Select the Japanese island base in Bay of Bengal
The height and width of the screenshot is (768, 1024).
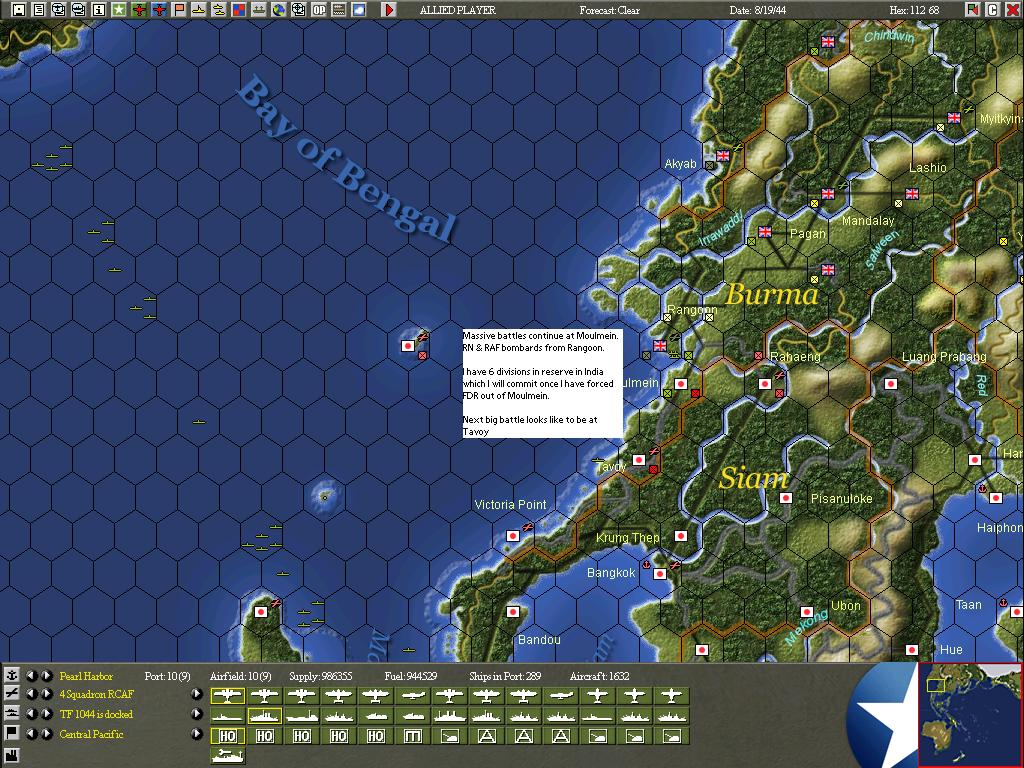click(408, 346)
